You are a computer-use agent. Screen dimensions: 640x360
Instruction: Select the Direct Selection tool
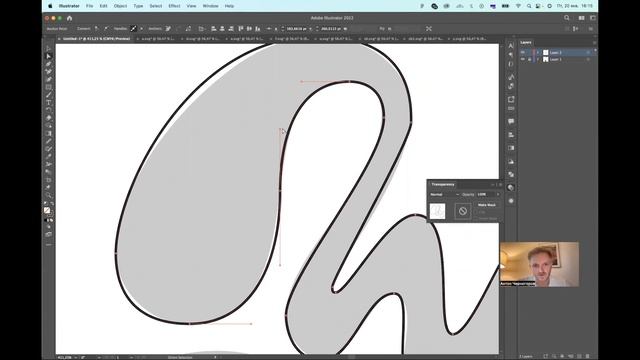point(49,56)
